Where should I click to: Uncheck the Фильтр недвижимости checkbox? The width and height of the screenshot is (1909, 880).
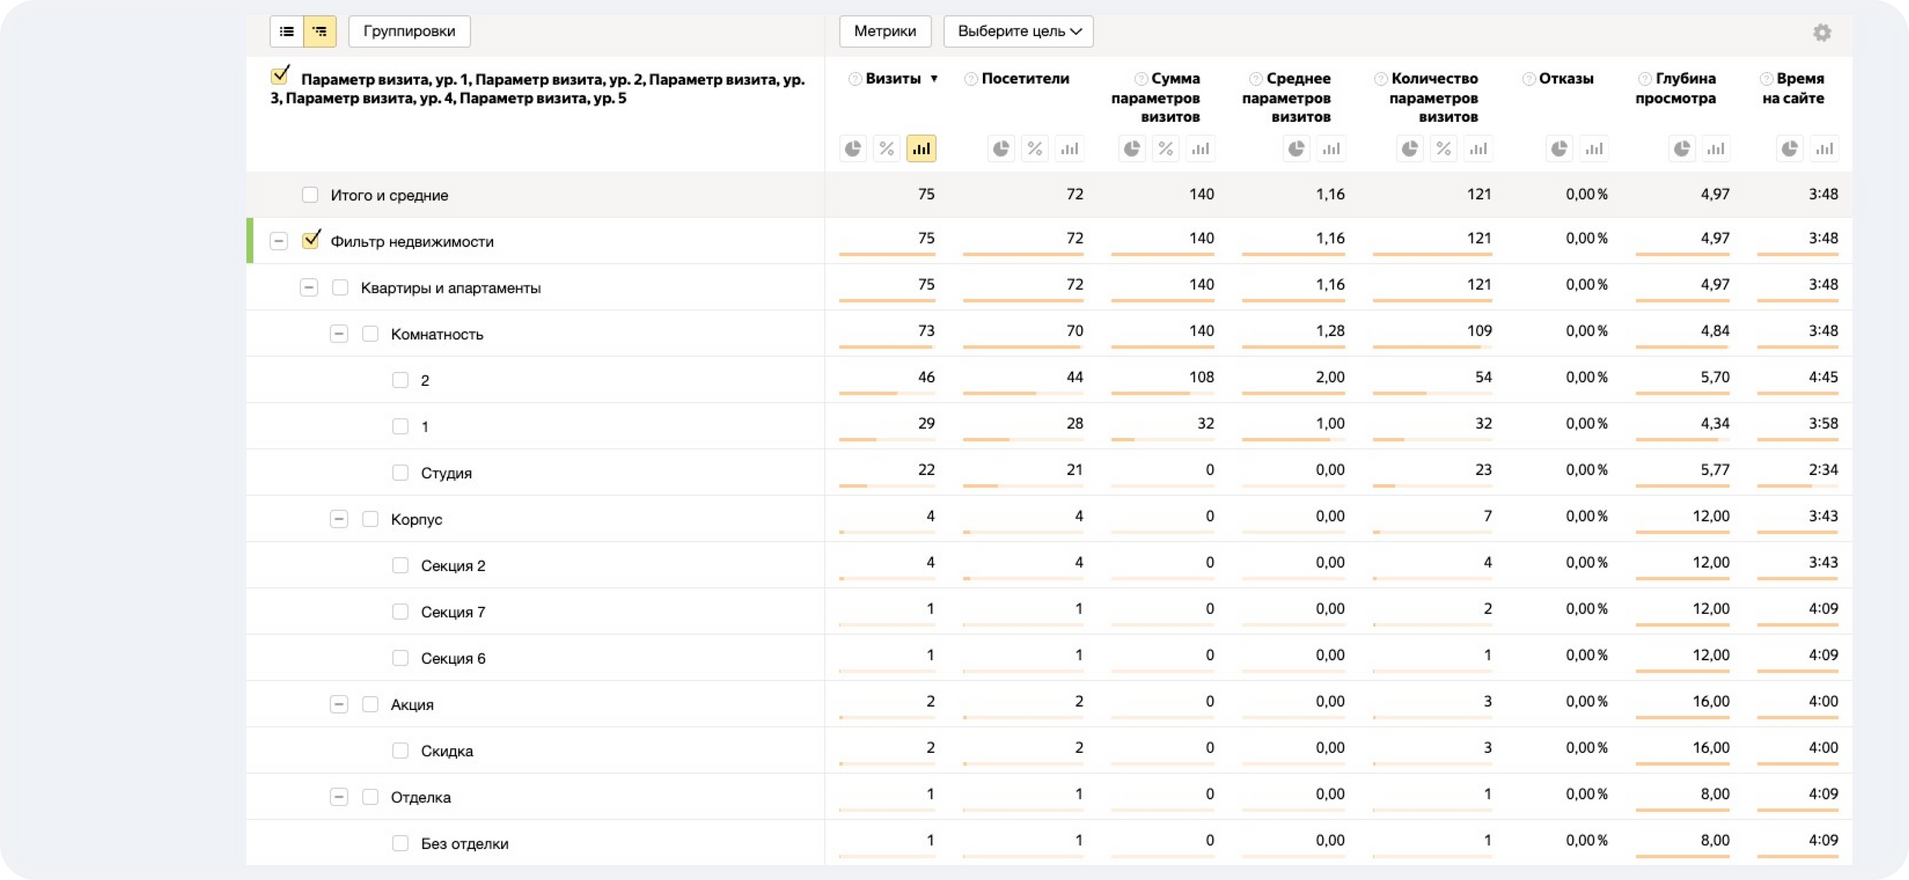coord(311,241)
